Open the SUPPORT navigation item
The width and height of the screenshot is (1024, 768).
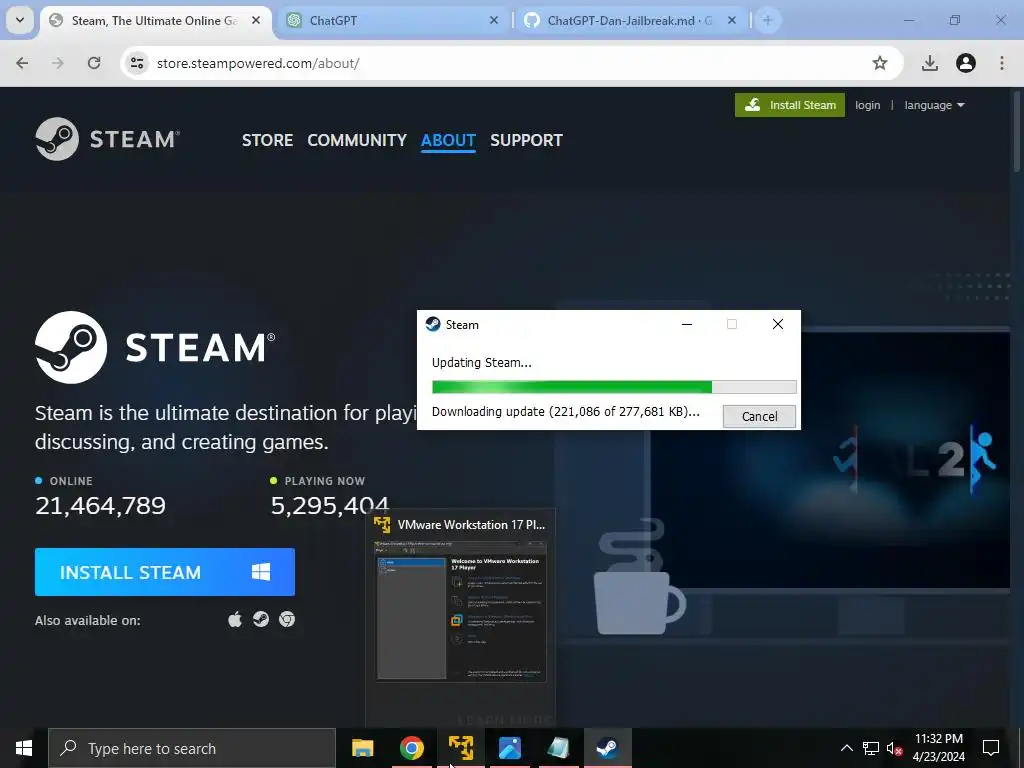[x=526, y=140]
